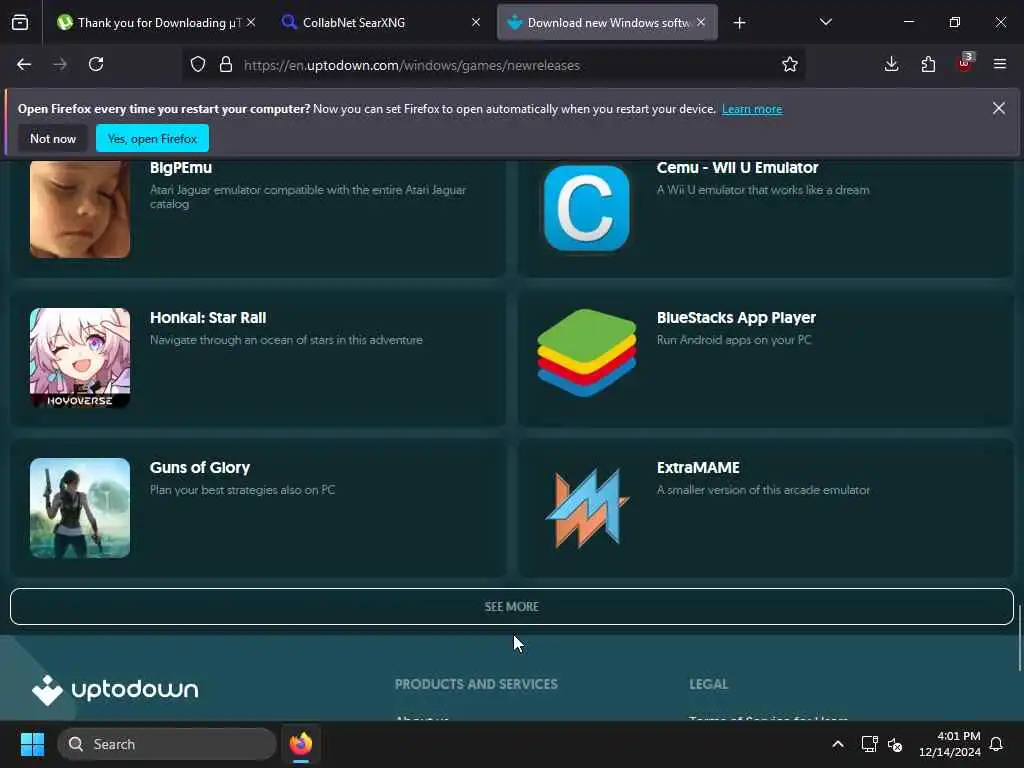
Task: Close the Thank you for Downloading tab
Action: [x=251, y=22]
